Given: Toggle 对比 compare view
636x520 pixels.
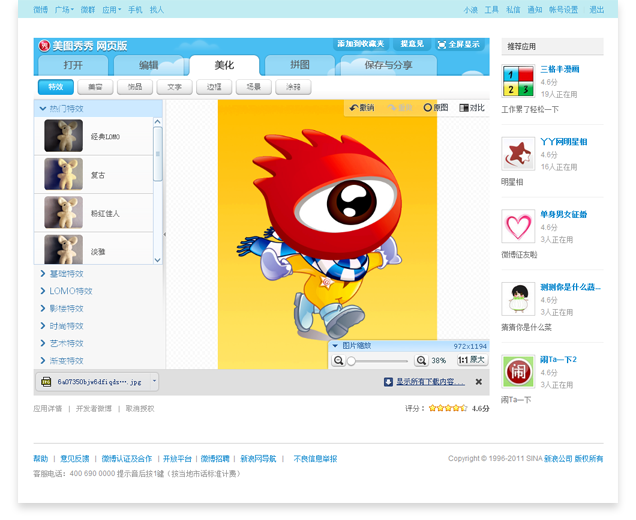Looking at the screenshot, I should (472, 108).
